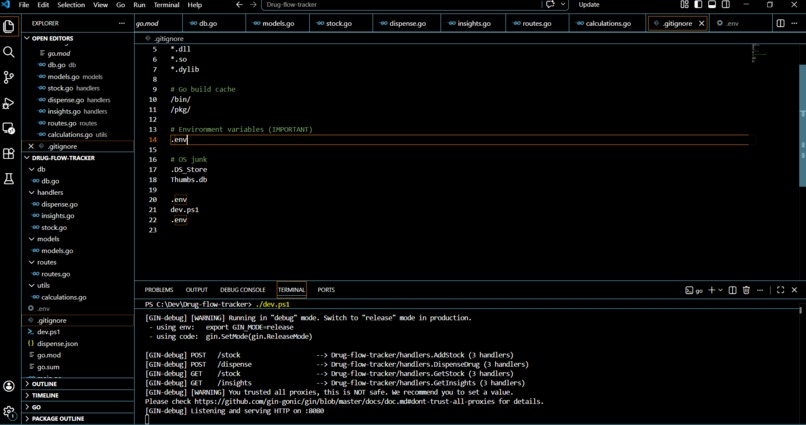Toggle bottom panel visibility

click(x=712, y=5)
